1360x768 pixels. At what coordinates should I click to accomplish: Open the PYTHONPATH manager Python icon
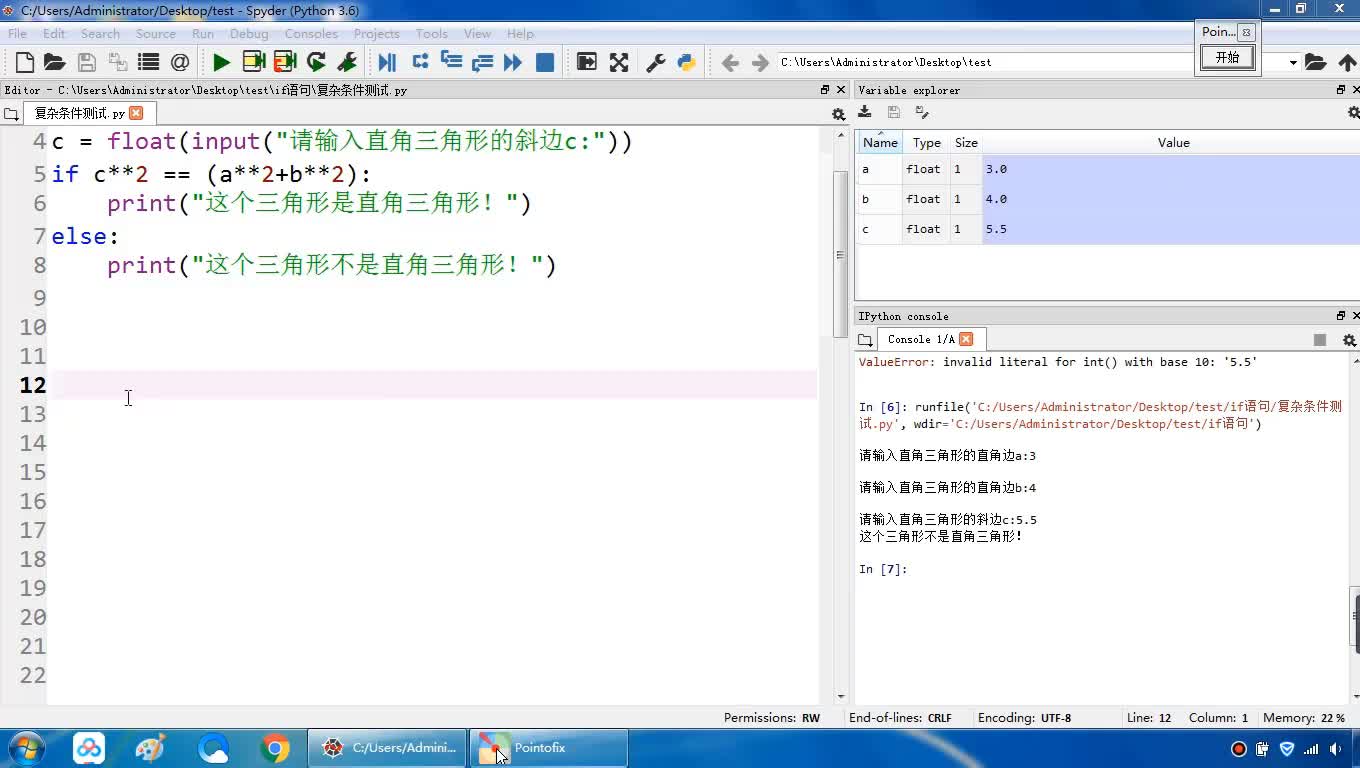pos(686,62)
